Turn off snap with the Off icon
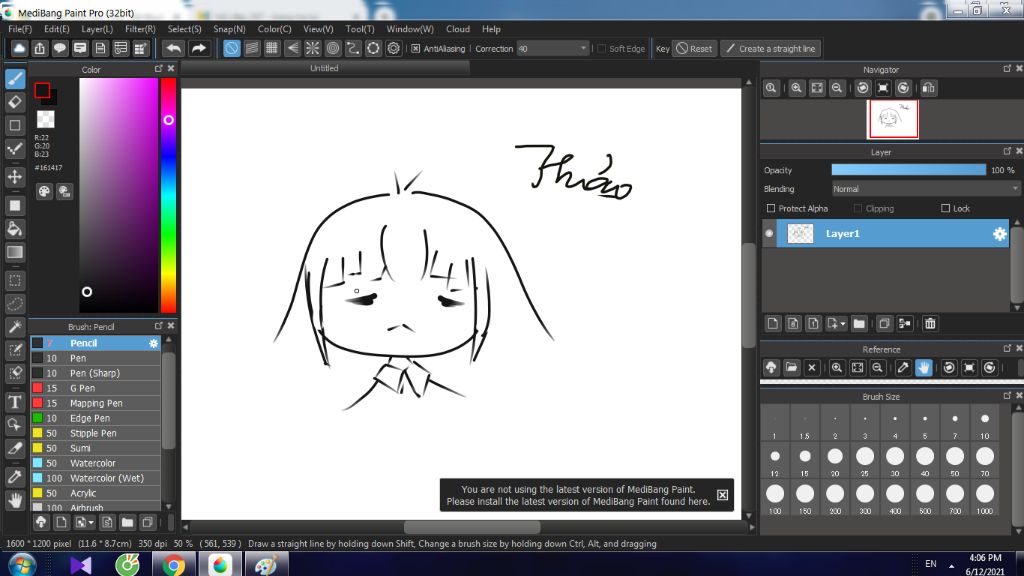Viewport: 1024px width, 576px height. click(231, 48)
